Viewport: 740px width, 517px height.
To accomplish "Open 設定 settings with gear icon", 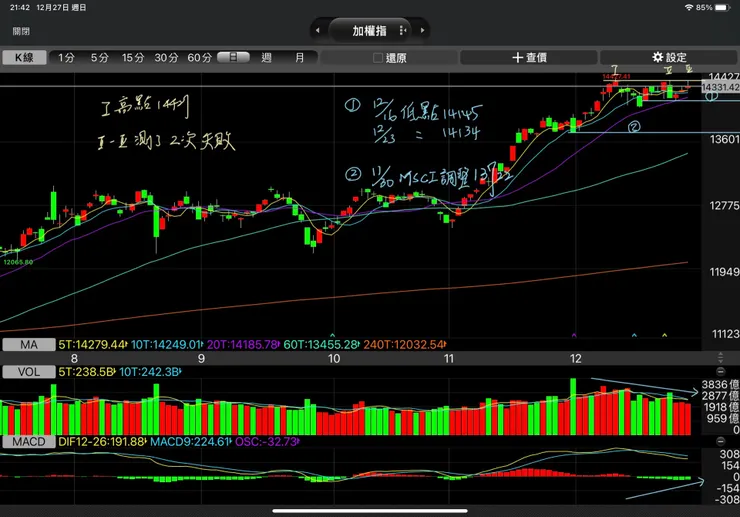I will pyautogui.click(x=669, y=58).
